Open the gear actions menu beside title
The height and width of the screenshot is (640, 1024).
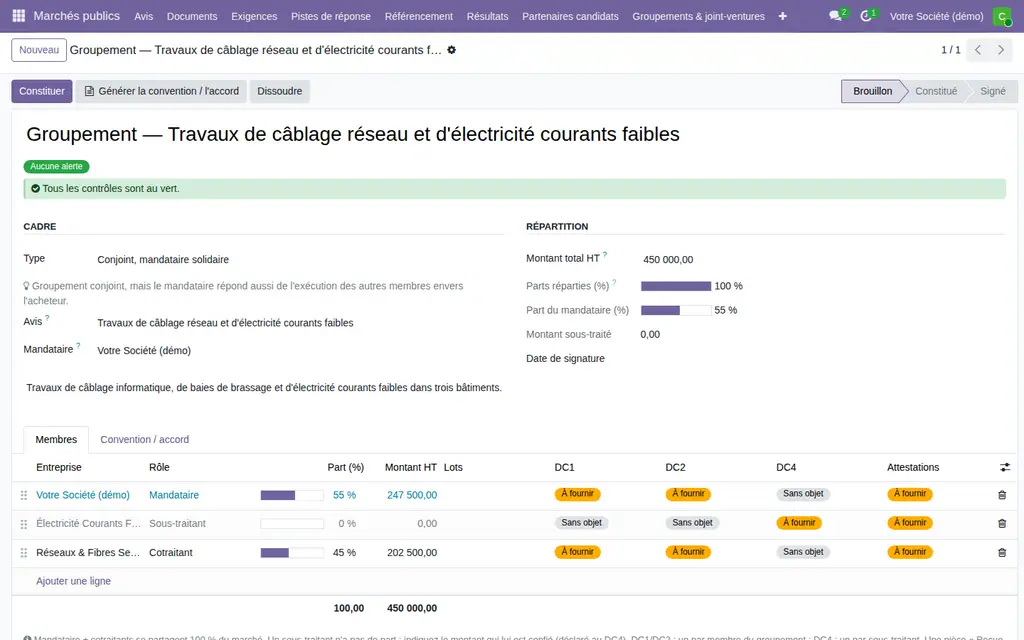[x=451, y=50]
